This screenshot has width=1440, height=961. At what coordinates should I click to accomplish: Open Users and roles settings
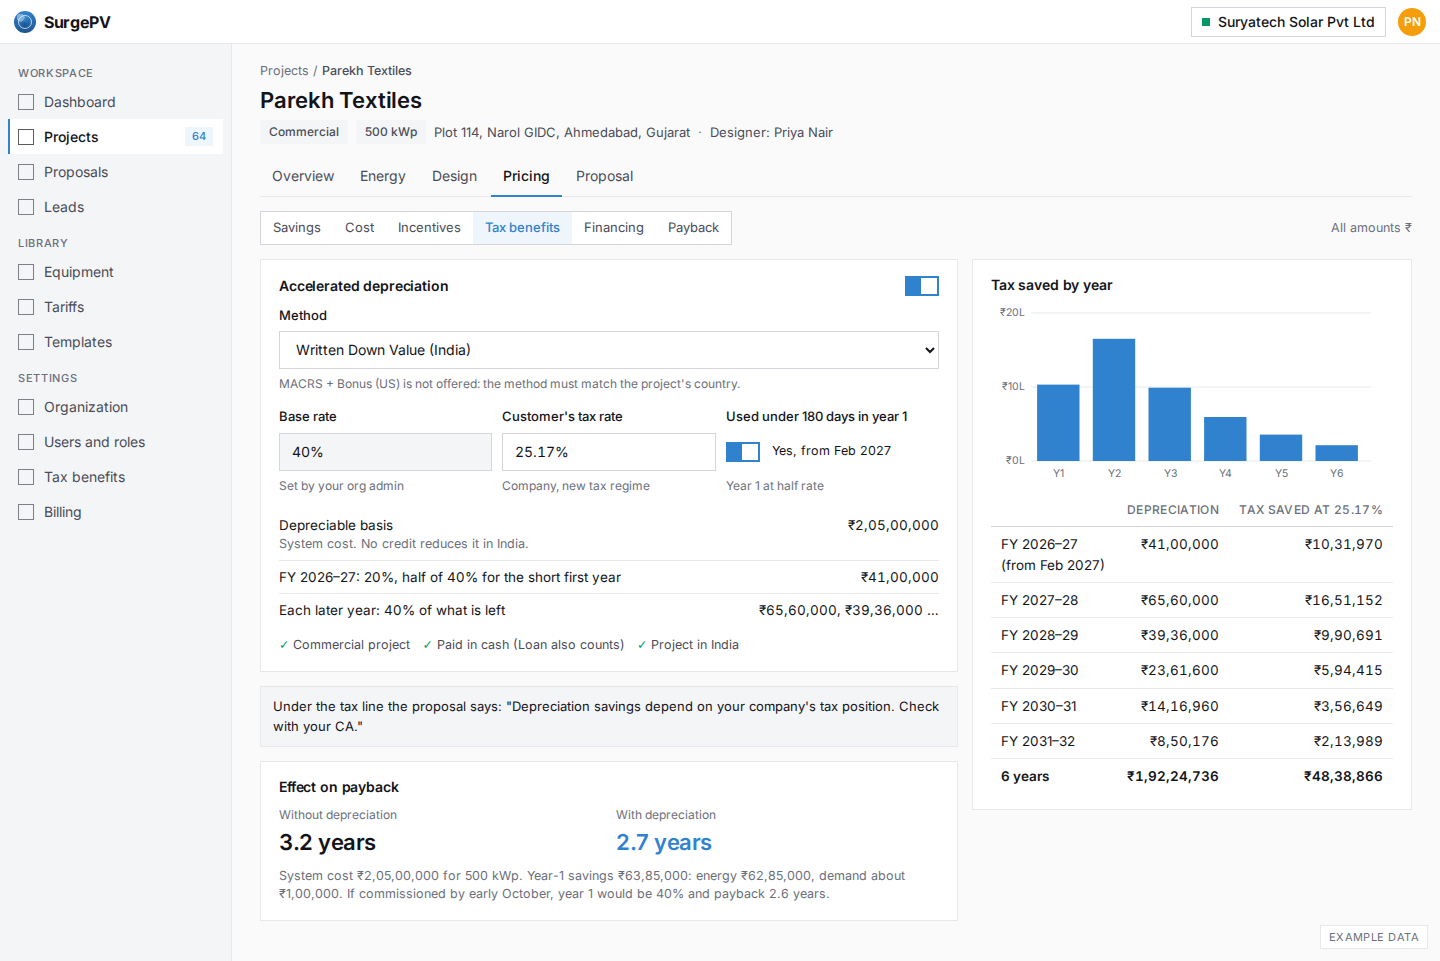coord(94,442)
